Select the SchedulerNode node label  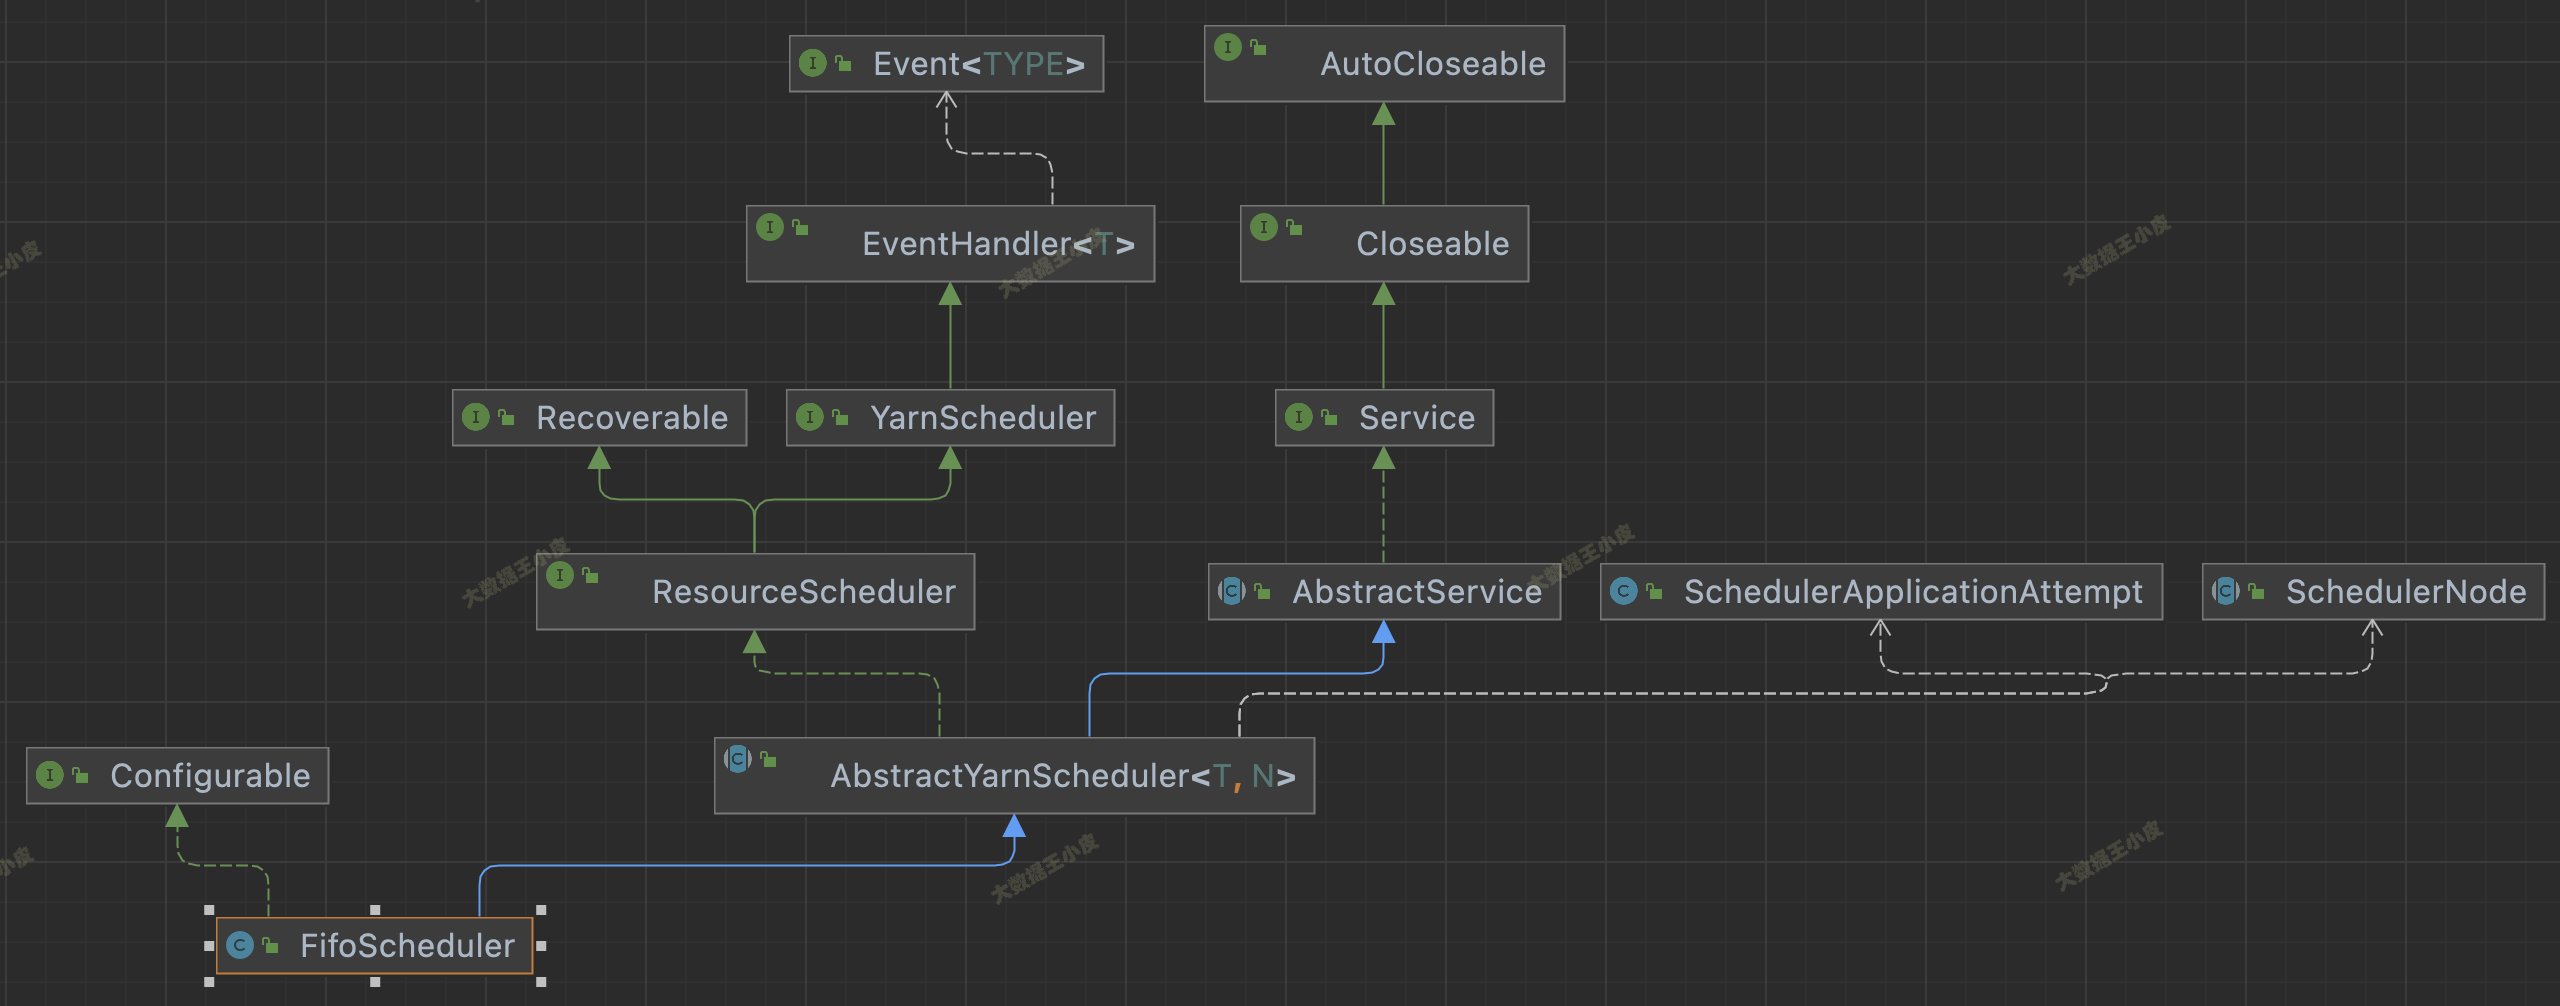[x=2406, y=592]
